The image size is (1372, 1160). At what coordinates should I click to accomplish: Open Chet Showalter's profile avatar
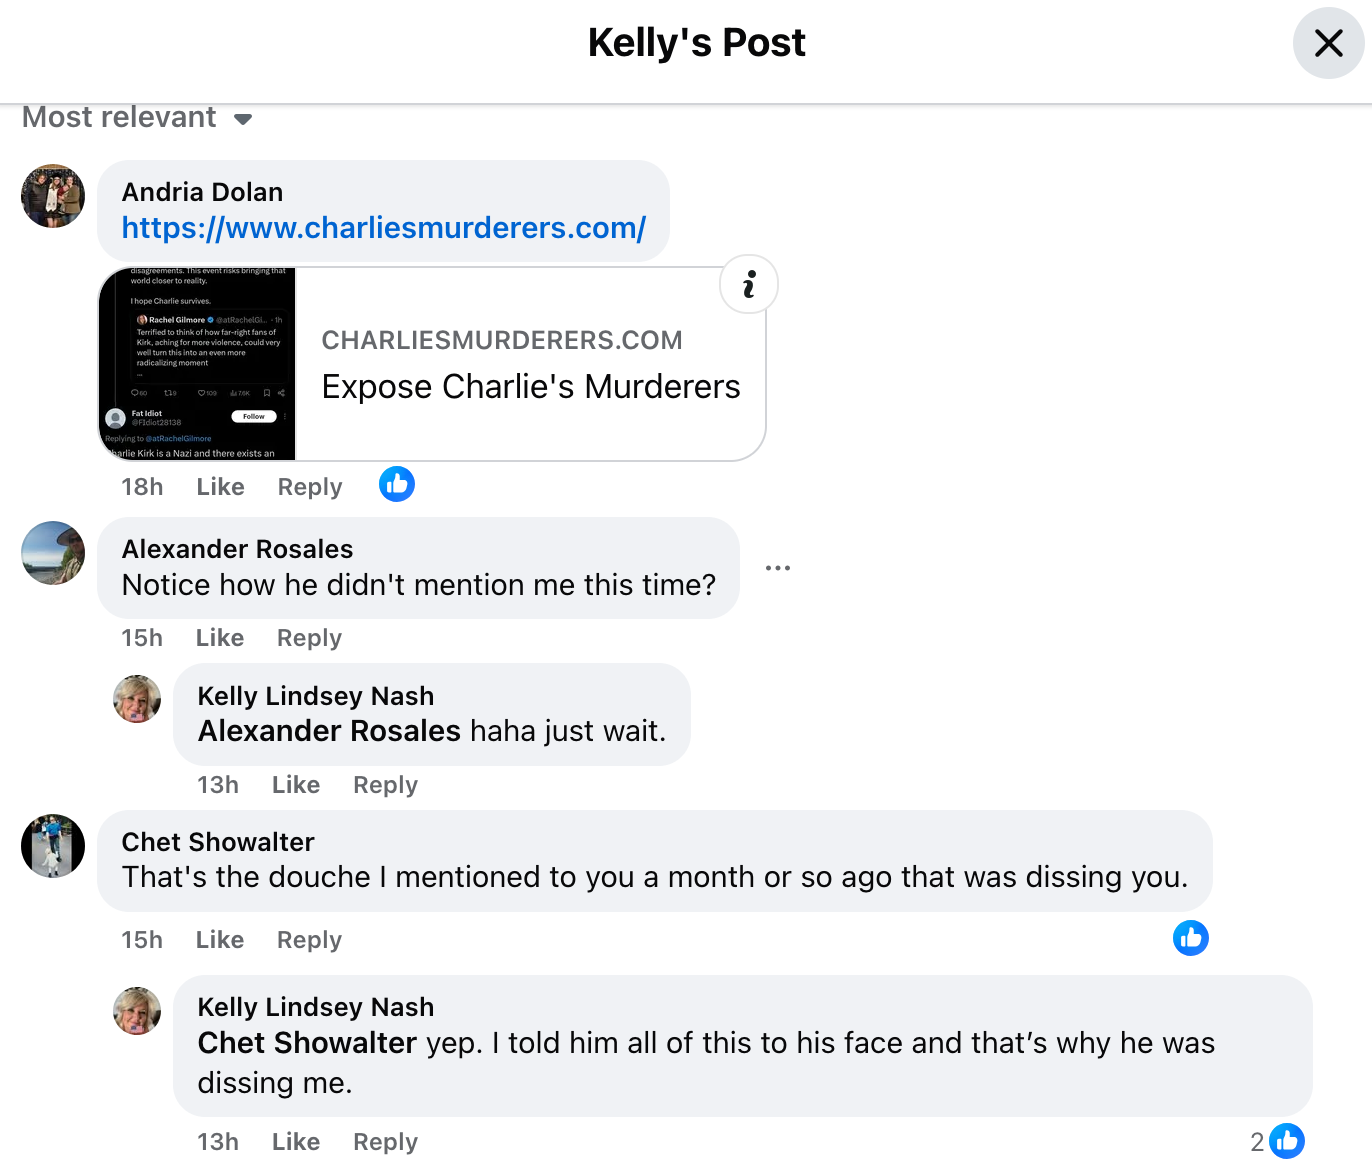[x=53, y=846]
